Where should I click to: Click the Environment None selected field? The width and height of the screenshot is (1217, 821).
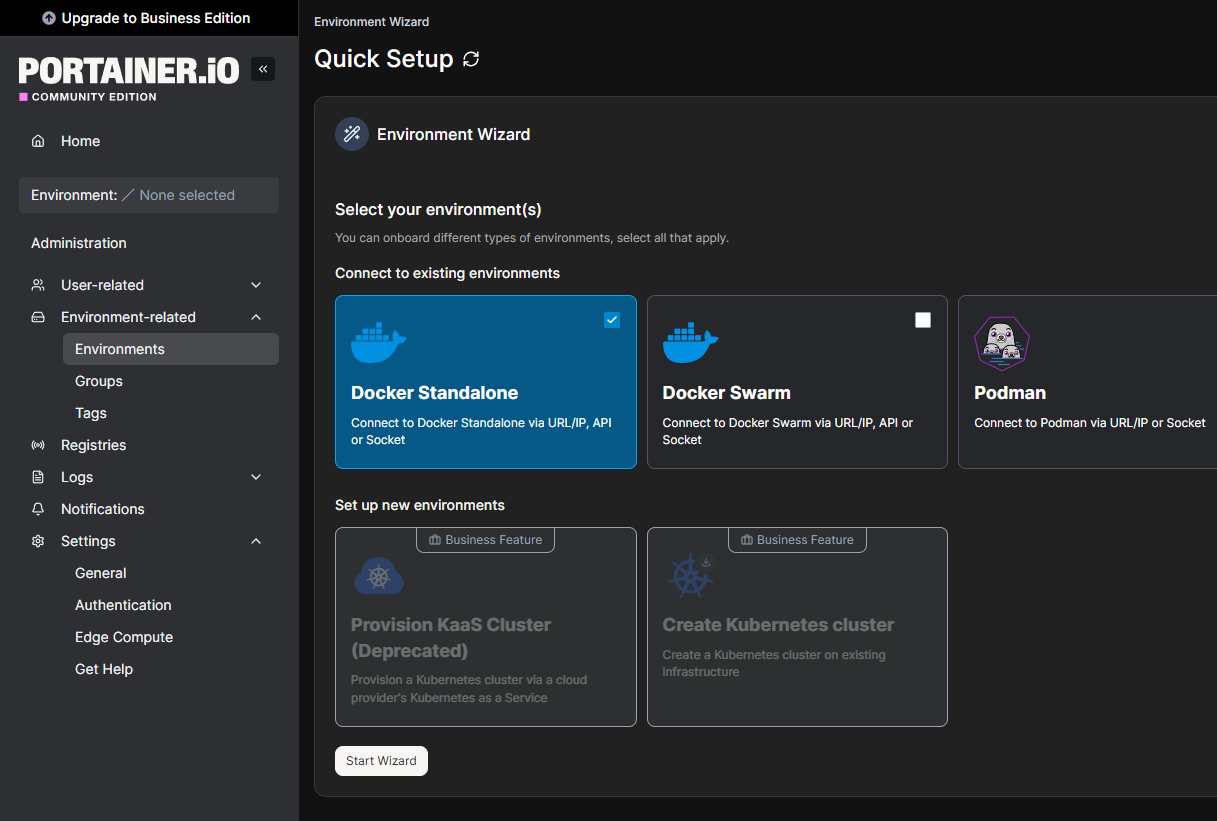click(148, 194)
